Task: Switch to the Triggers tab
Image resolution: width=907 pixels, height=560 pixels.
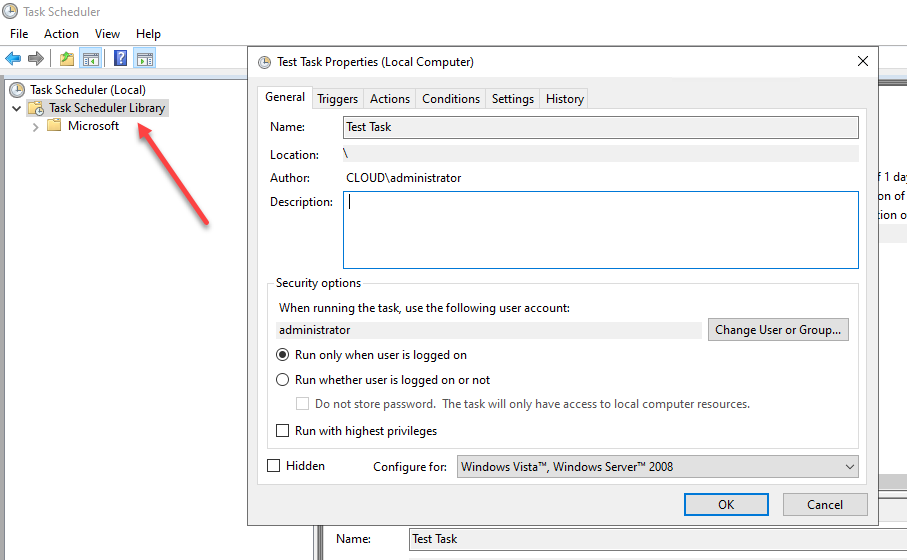Action: [338, 99]
